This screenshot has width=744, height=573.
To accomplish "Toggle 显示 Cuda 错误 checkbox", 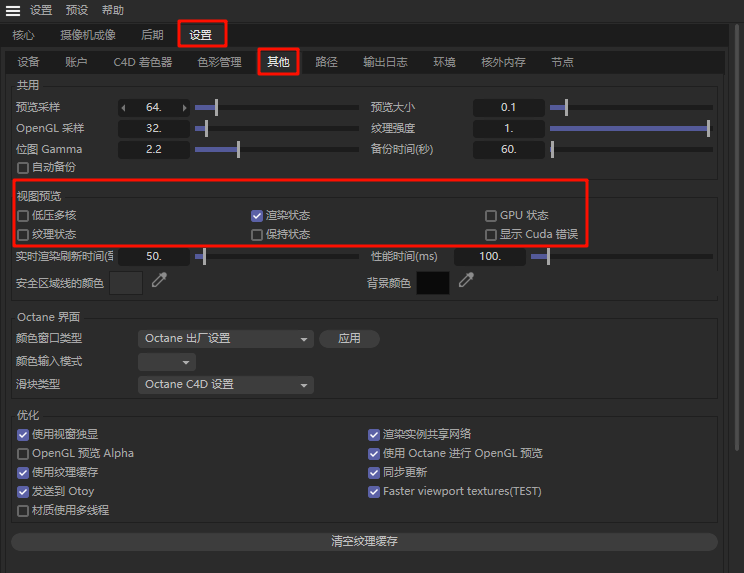I will [x=491, y=234].
